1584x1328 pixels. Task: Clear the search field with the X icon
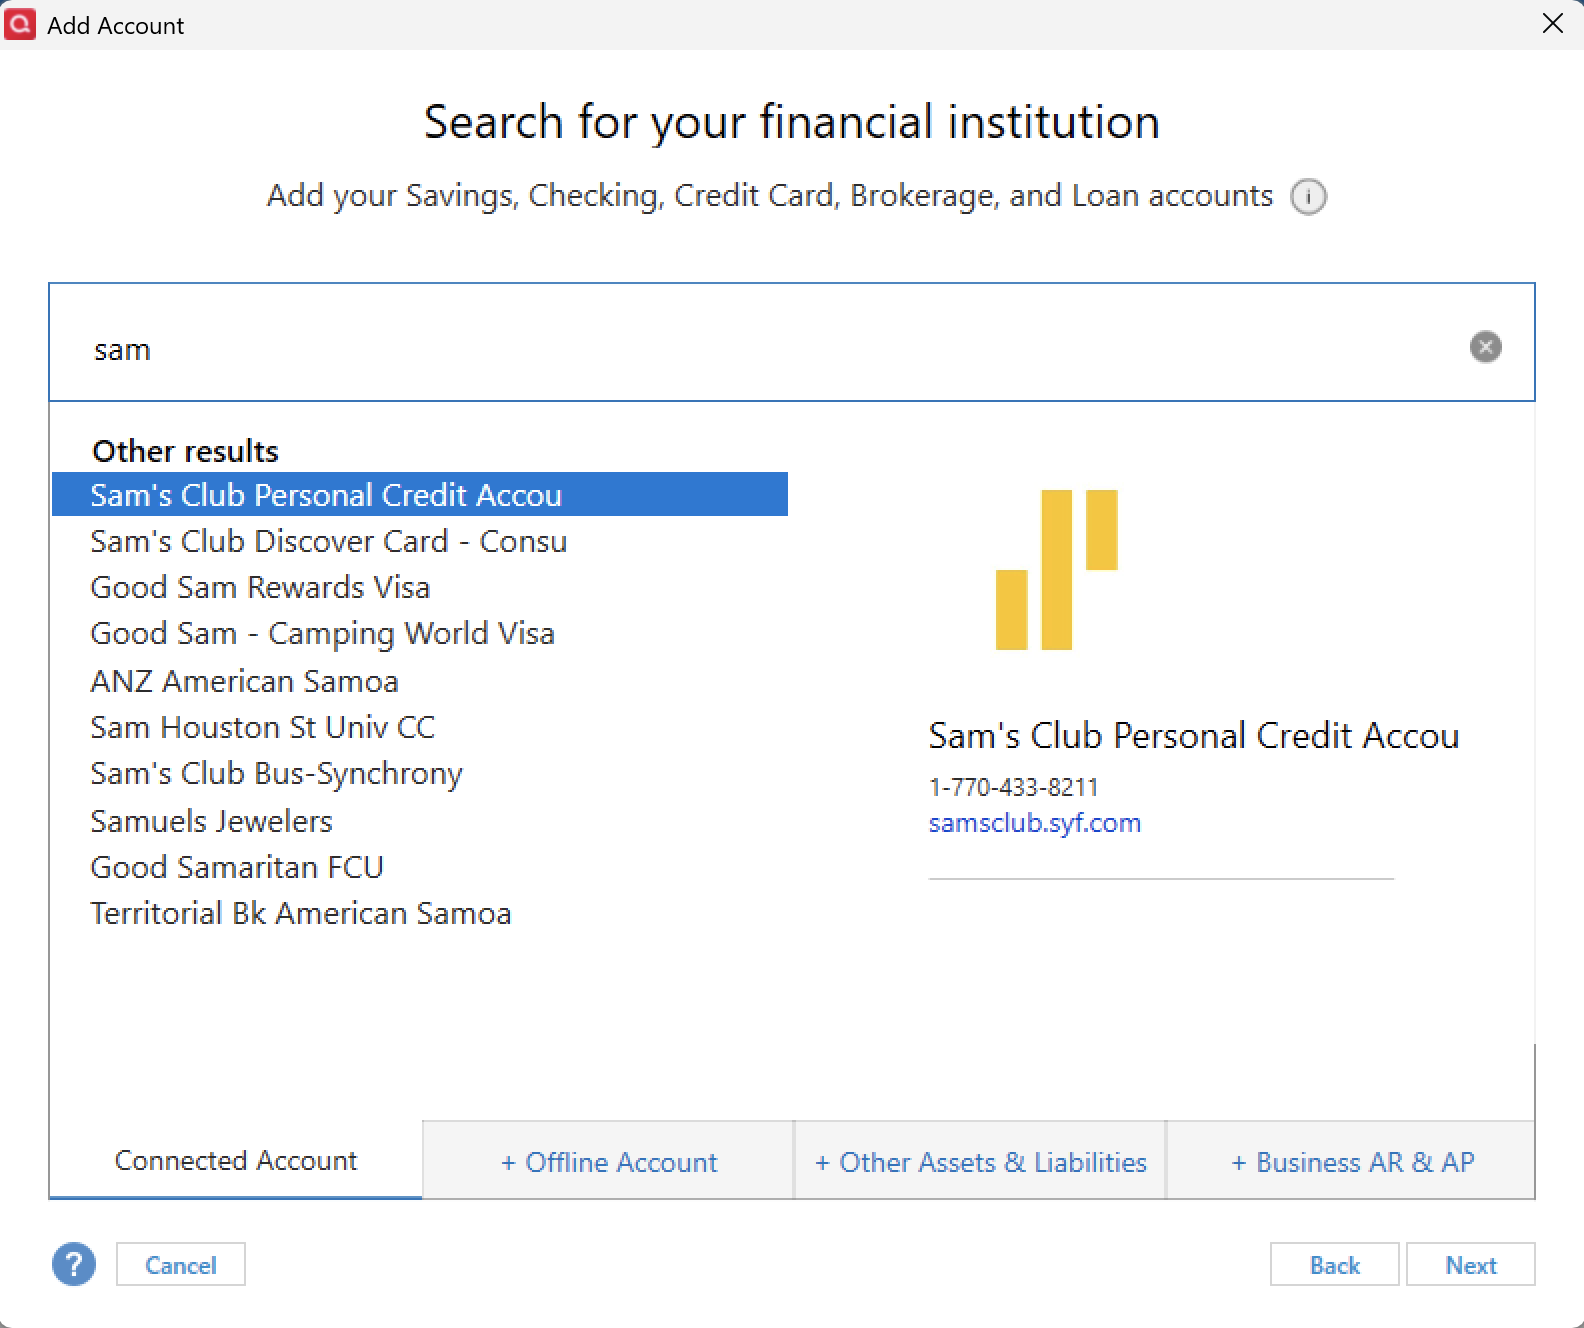tap(1485, 347)
